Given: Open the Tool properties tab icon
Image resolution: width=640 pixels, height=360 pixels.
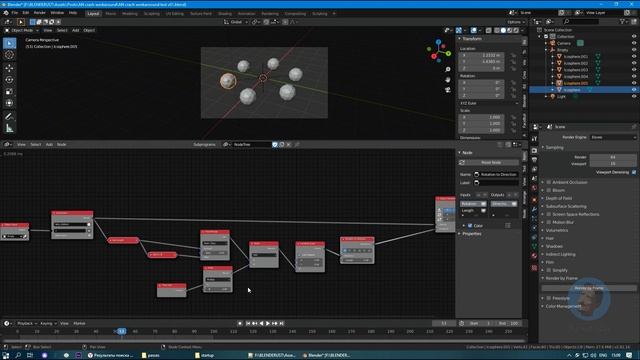Looking at the screenshot, I should coord(534,139).
